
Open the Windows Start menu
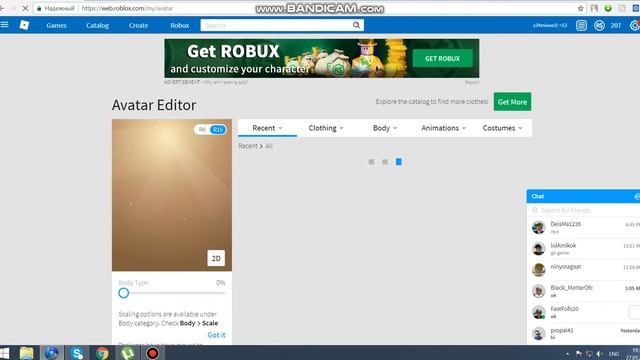4,353
